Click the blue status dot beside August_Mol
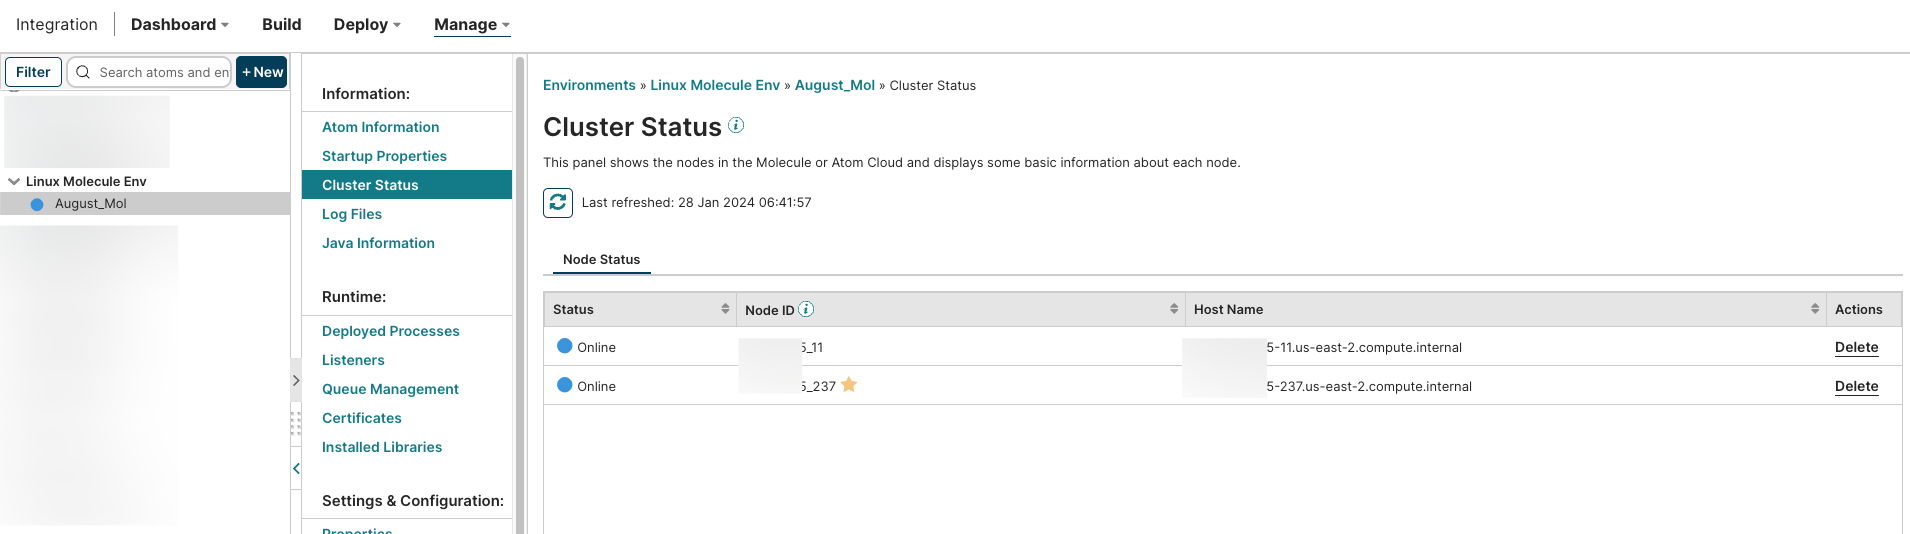 (37, 204)
